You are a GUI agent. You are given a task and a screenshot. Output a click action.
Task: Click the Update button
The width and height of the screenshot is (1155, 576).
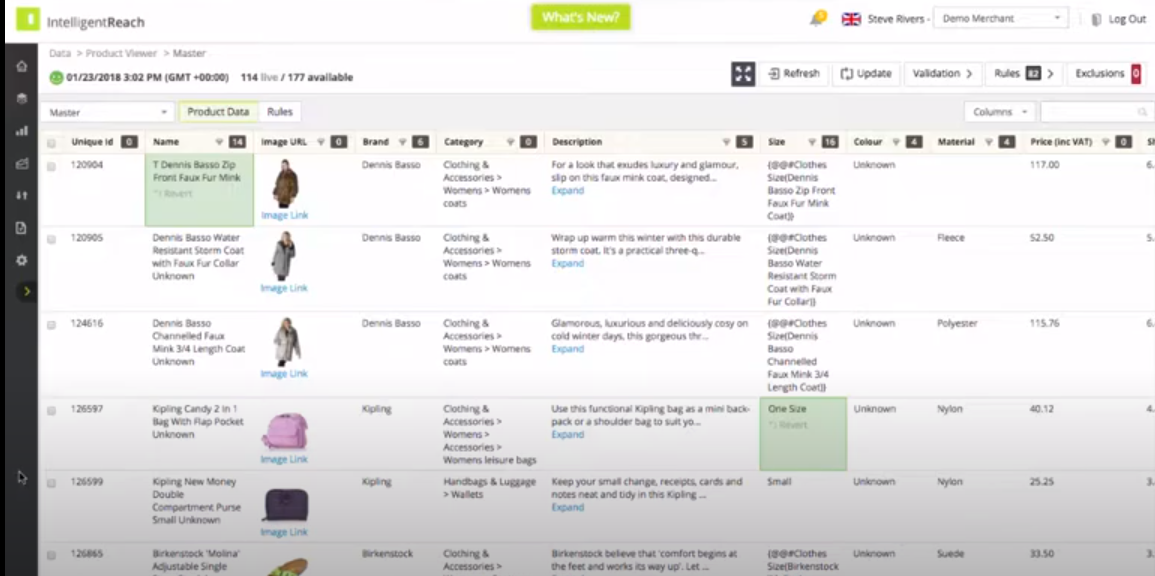tap(866, 74)
